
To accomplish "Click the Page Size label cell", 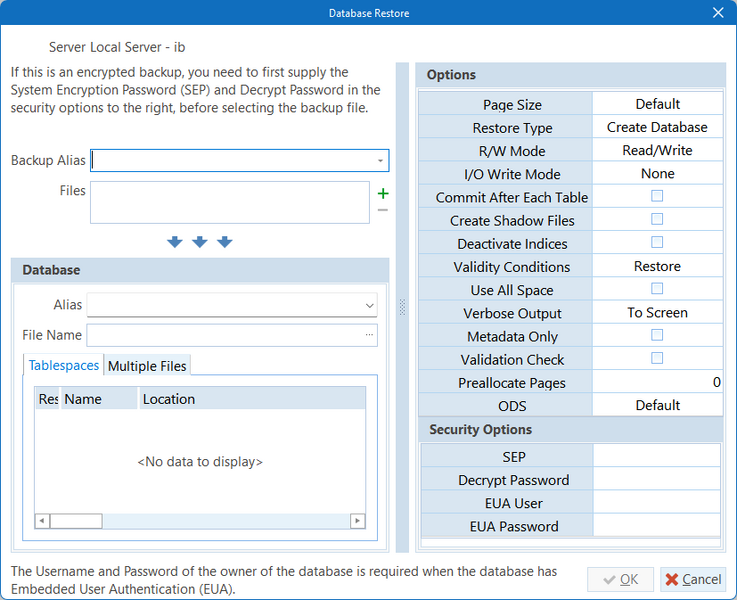I will point(505,104).
